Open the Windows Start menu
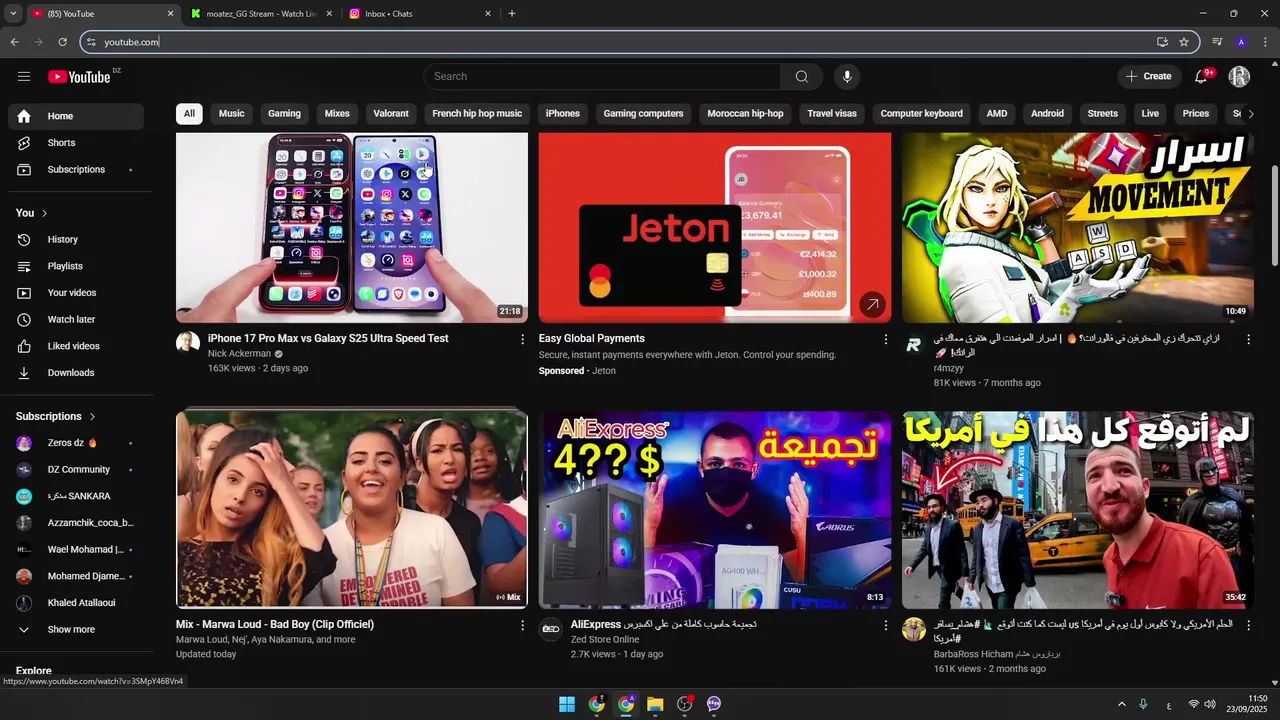 tap(567, 704)
